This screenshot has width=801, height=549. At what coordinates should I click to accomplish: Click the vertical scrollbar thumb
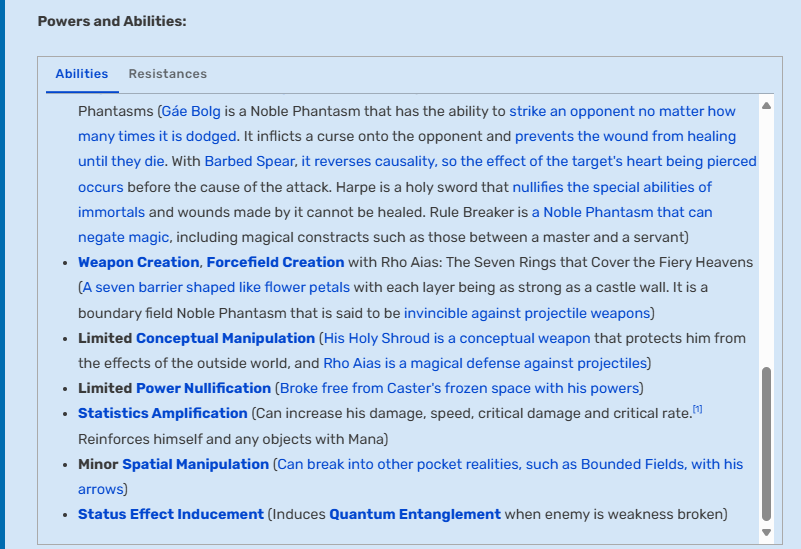(x=766, y=443)
